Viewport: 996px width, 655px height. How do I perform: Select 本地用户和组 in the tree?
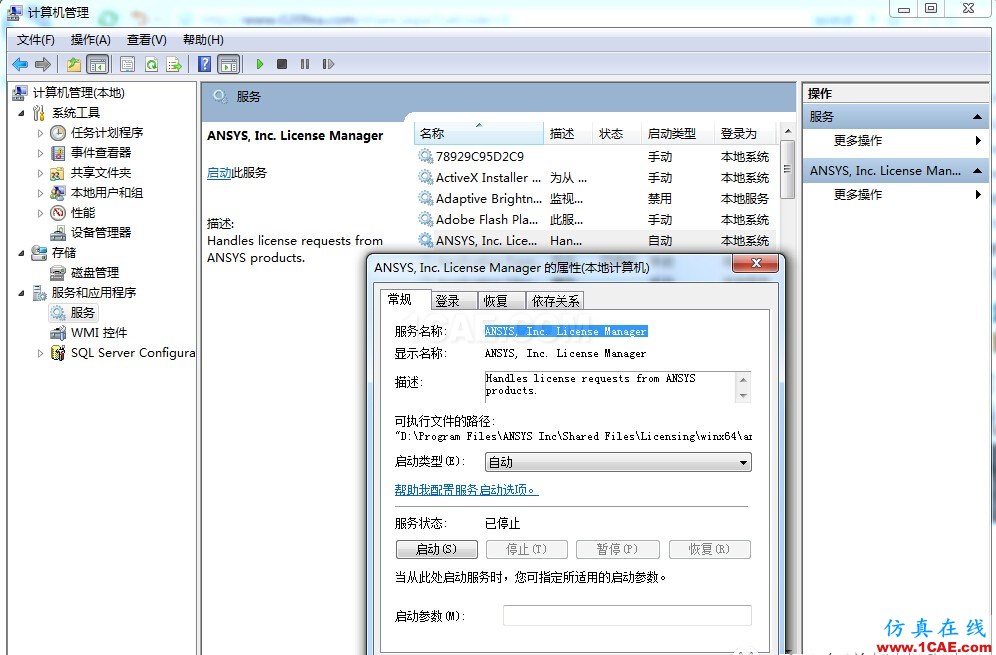107,192
